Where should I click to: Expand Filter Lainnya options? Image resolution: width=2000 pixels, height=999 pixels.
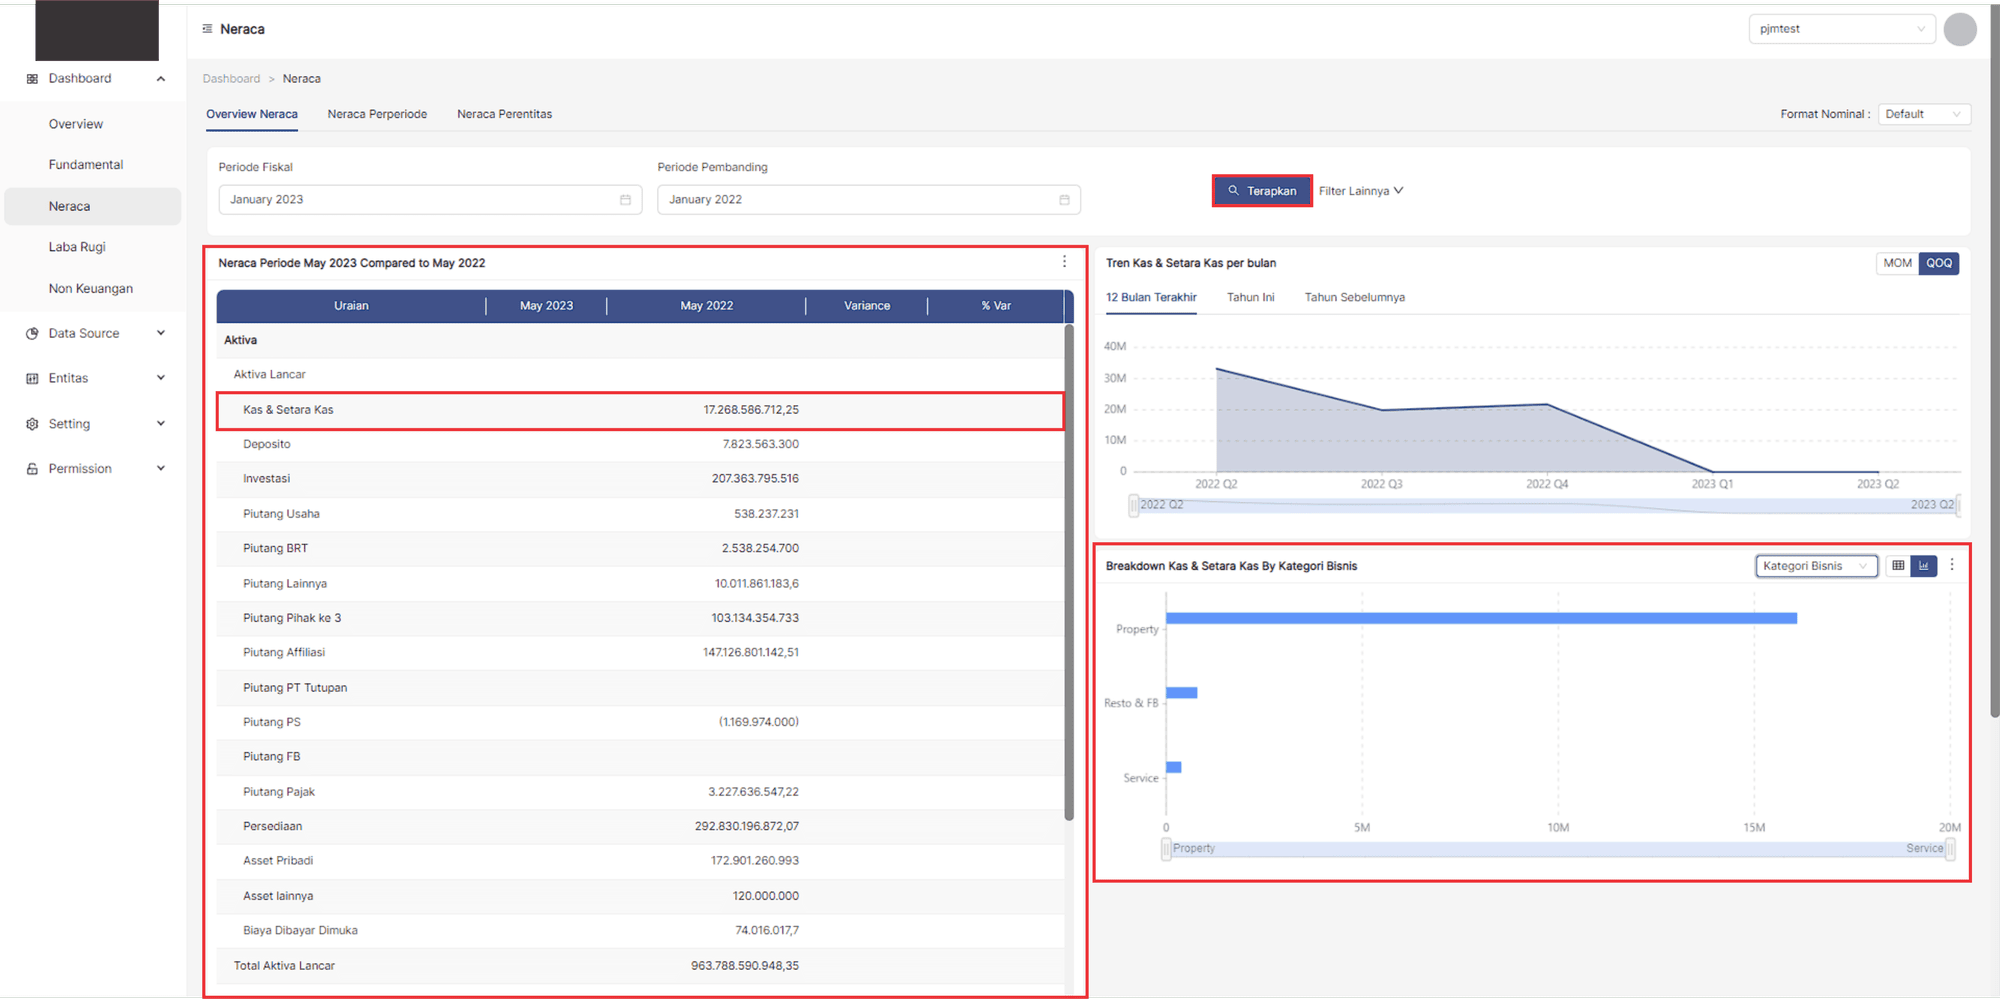pyautogui.click(x=1360, y=191)
